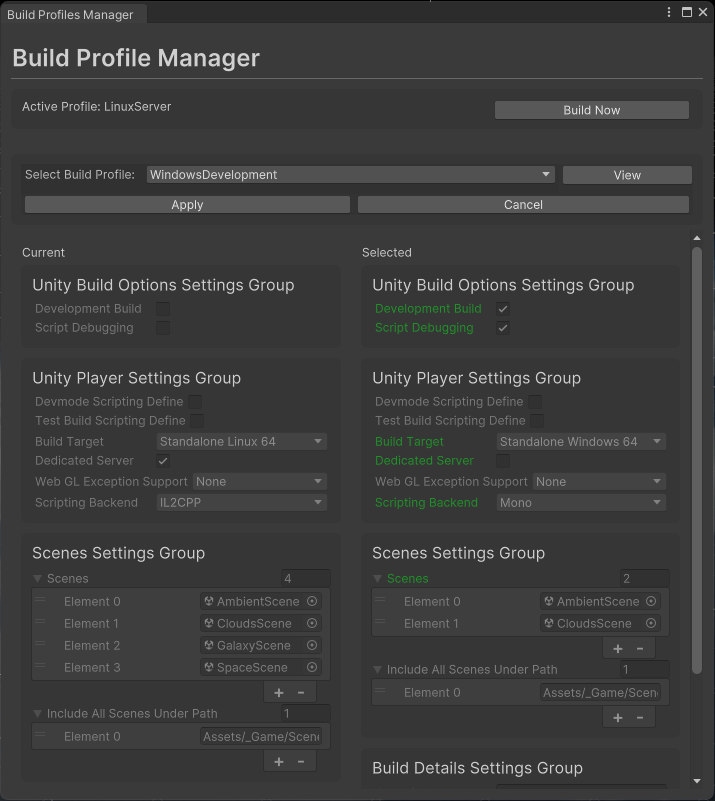Uncheck Selected Script Debugging checkbox
715x801 pixels.
pos(503,328)
